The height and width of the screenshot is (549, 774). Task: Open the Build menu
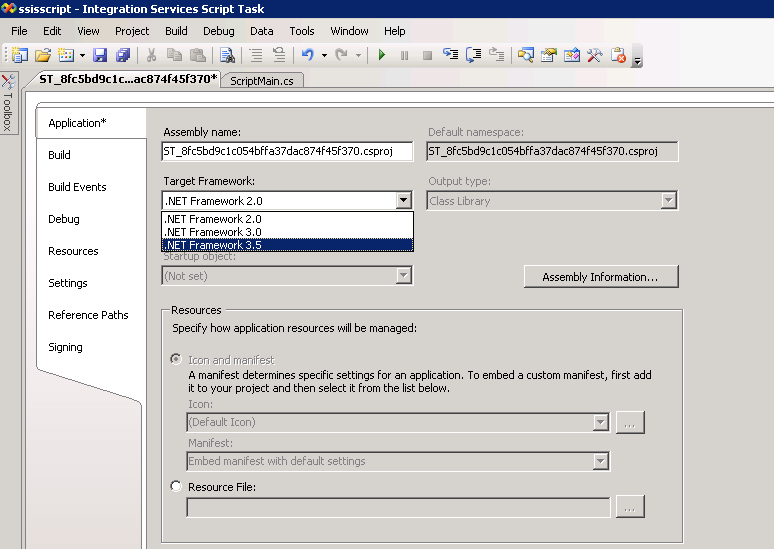point(176,31)
